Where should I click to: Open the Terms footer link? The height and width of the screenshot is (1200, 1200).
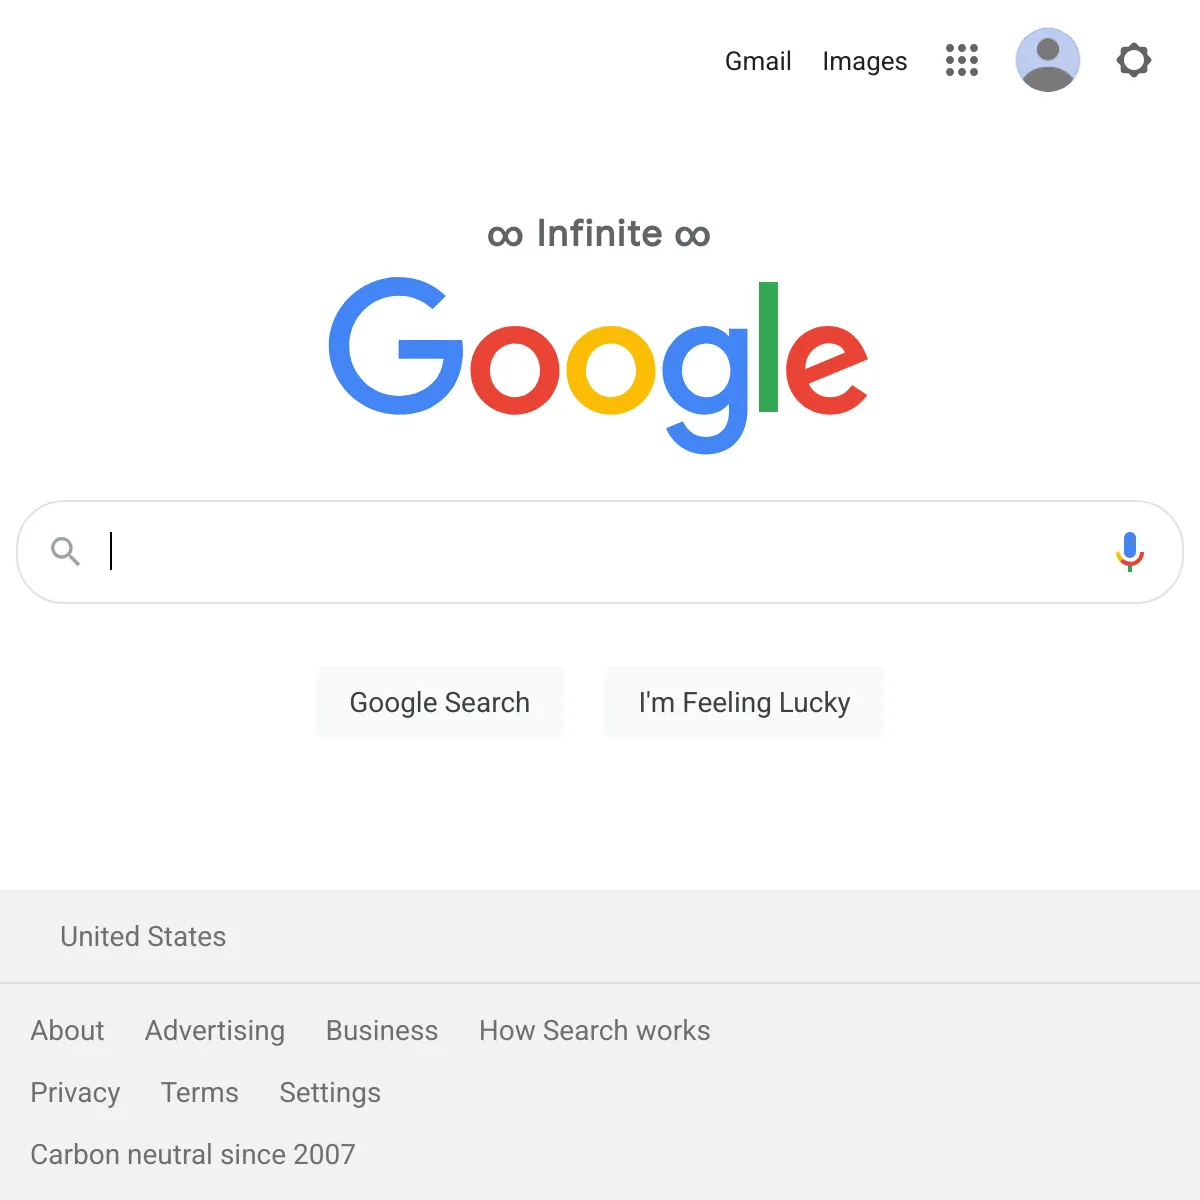[x=200, y=1092]
